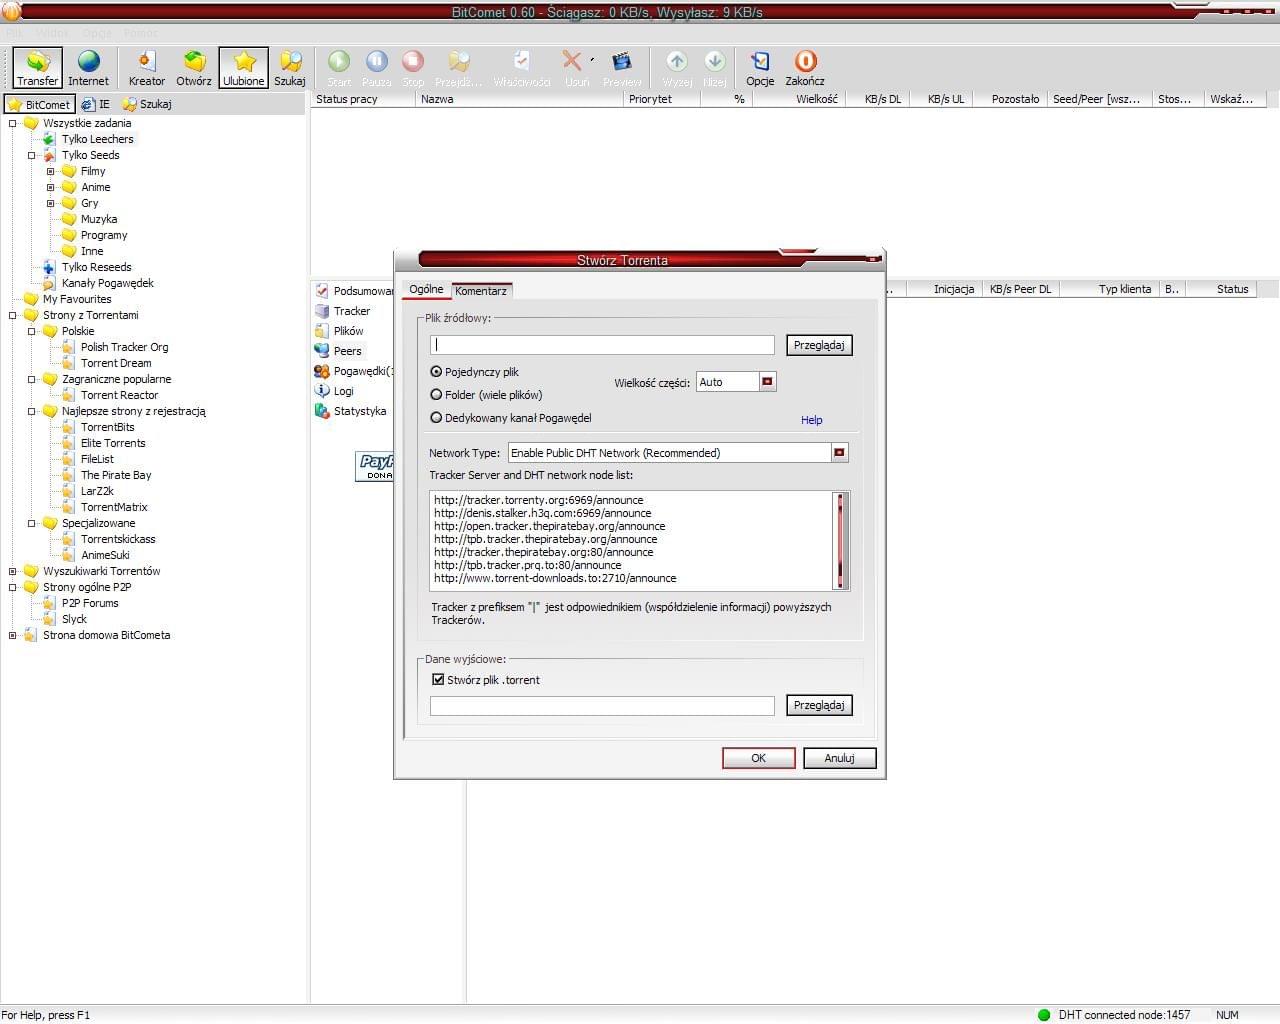Click the Stop toolbar icon
The width and height of the screenshot is (1280, 1024).
[x=413, y=67]
